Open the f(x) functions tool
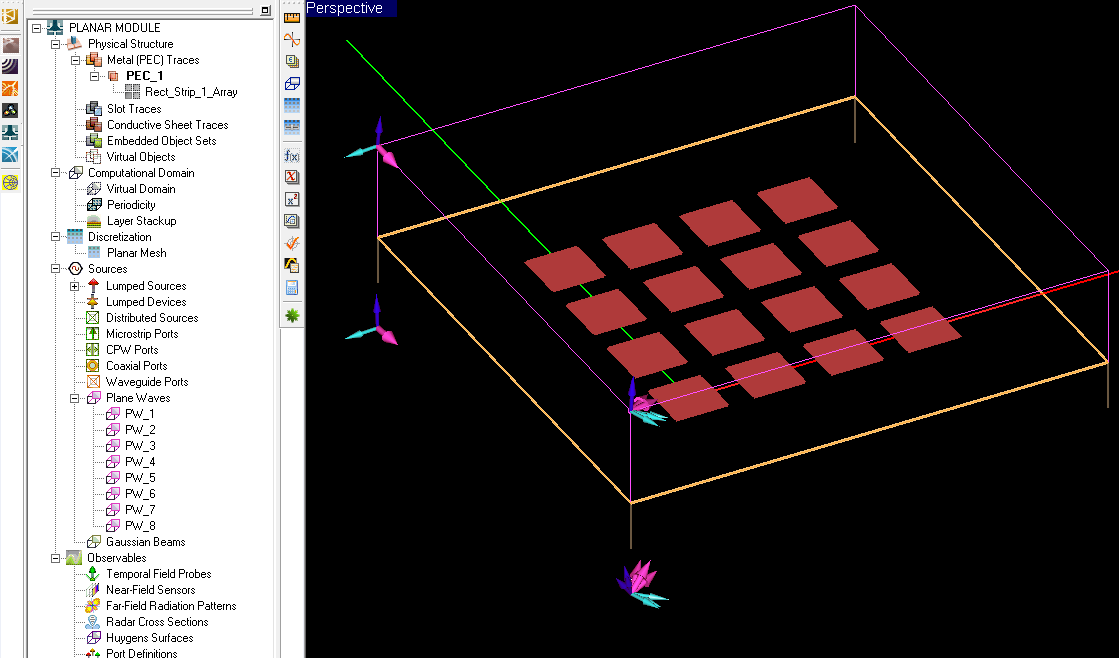The image size is (1119, 658). tap(292, 155)
